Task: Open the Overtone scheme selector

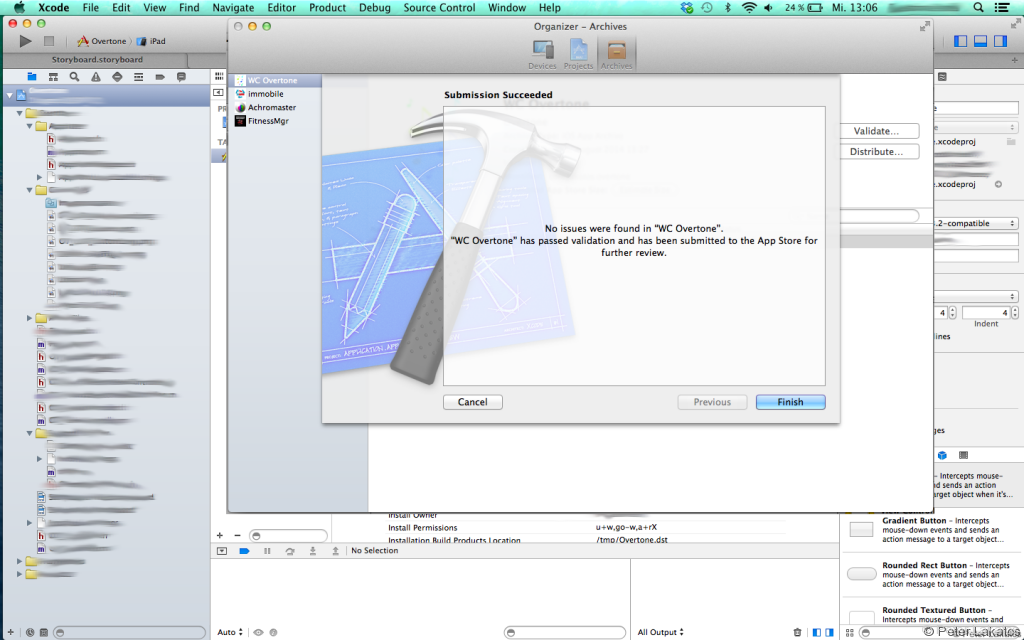Action: (x=101, y=41)
